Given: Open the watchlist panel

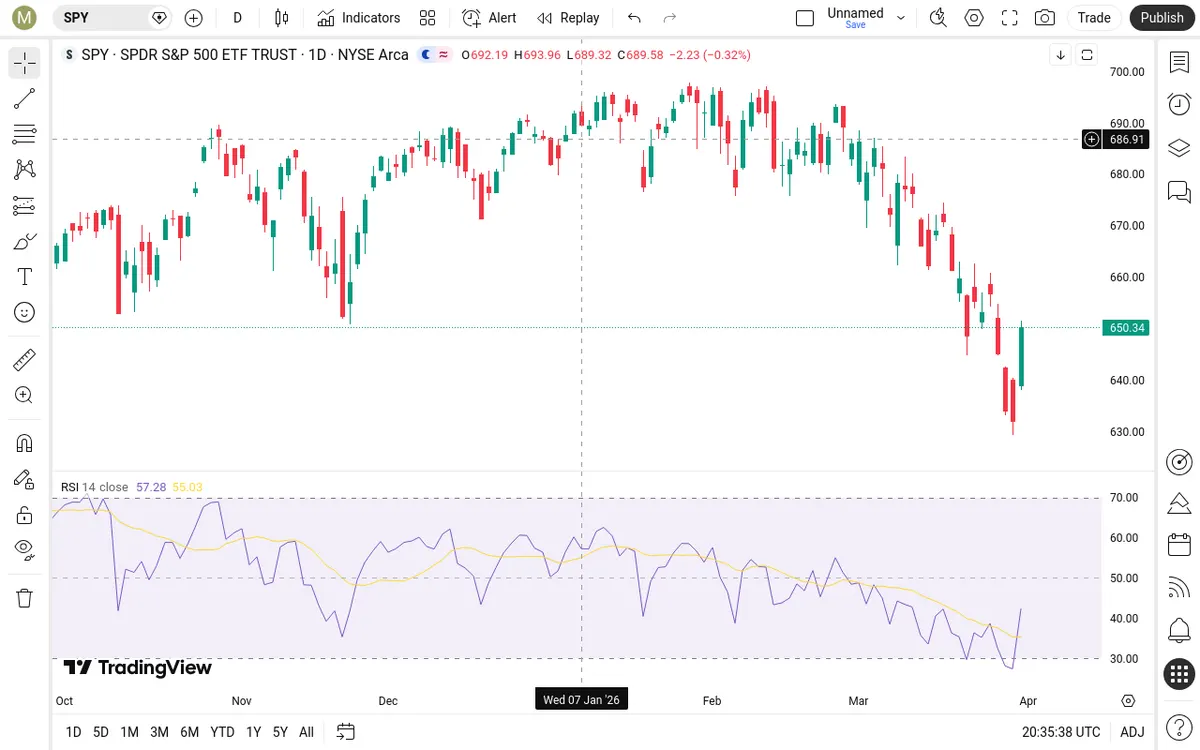Looking at the screenshot, I should point(1180,62).
